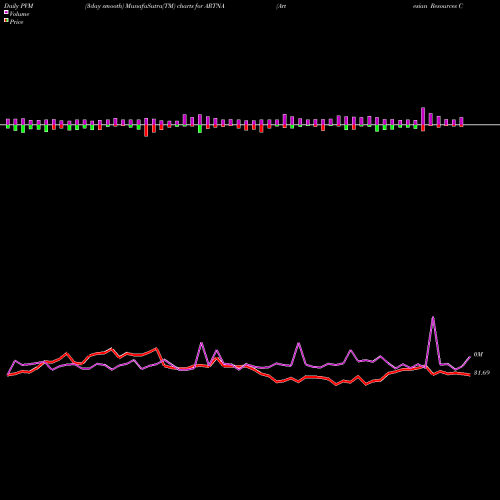Click the 'Resources C' company name text
Viewport: 500px width, 500px height.
pos(446,6)
